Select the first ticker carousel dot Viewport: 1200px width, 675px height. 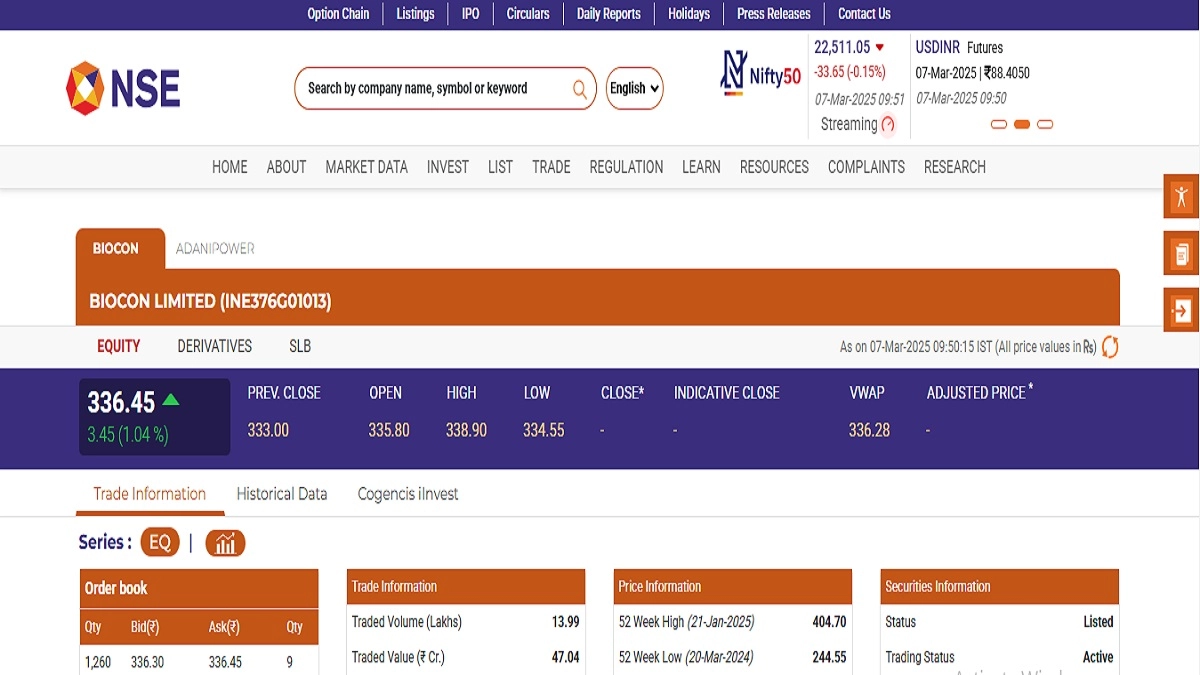point(998,125)
